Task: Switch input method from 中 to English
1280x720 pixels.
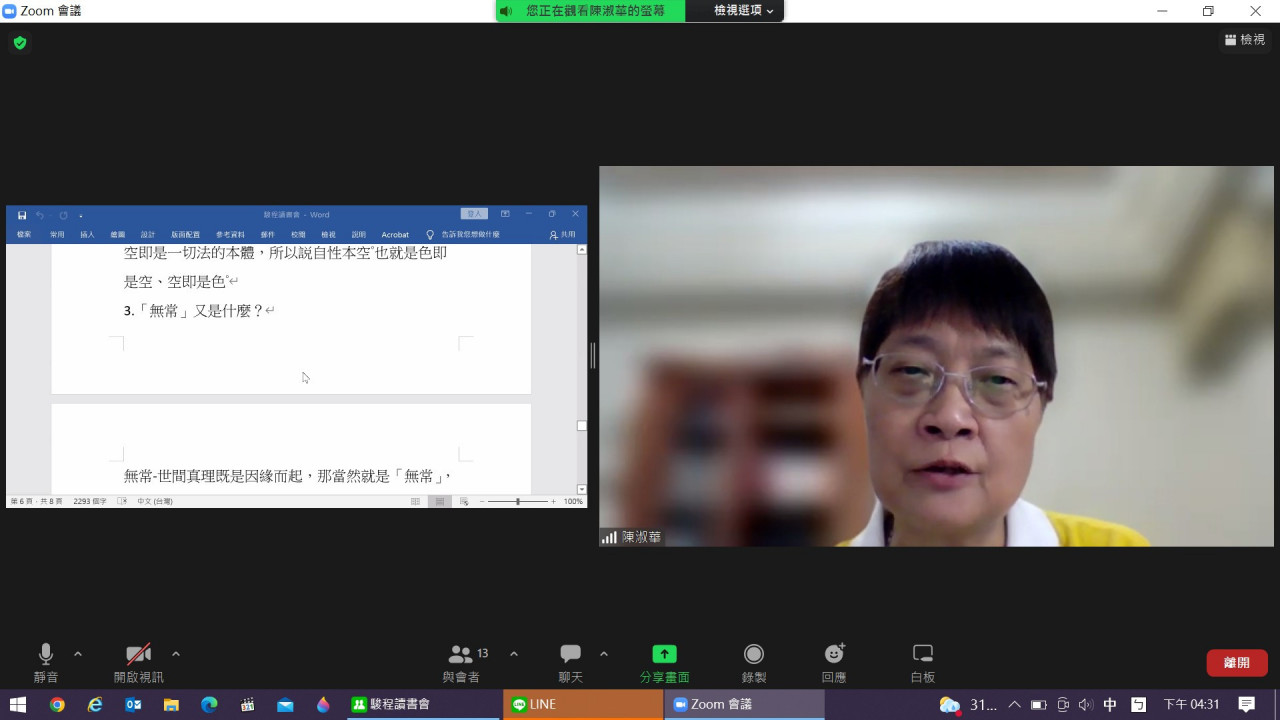Action: (1110, 704)
